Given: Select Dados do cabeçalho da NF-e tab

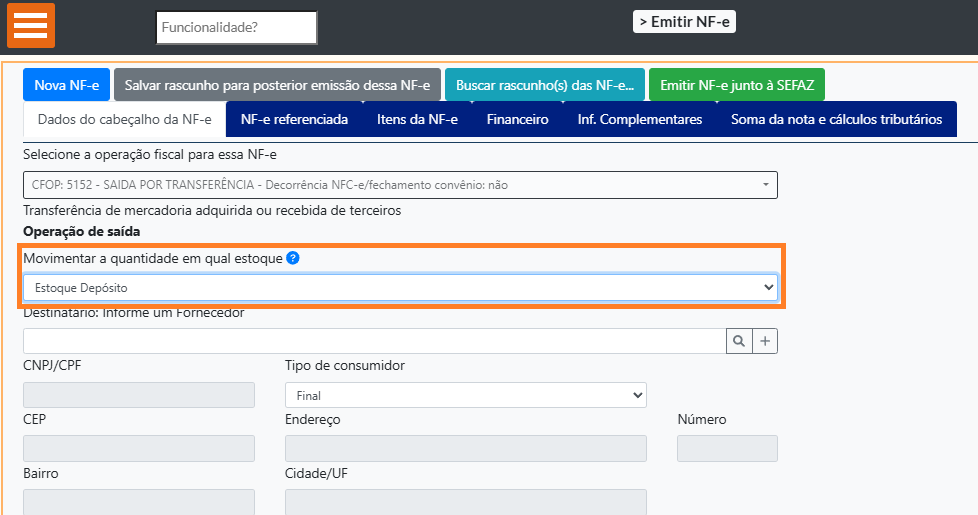Looking at the screenshot, I should (124, 120).
